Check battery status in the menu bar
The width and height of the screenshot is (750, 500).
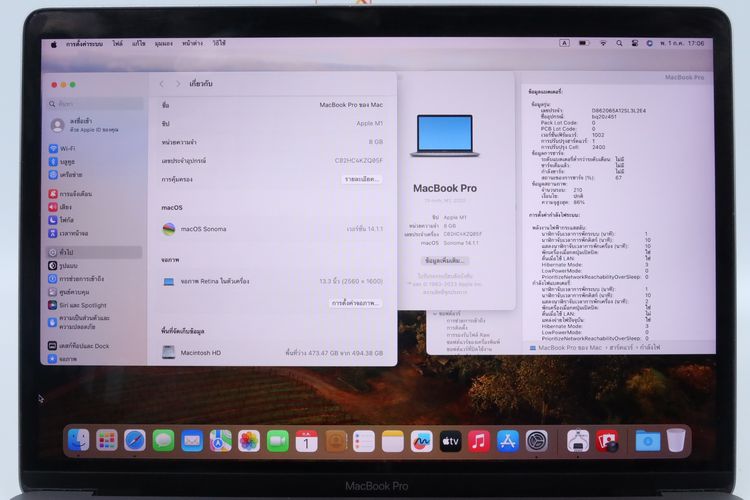coord(584,43)
